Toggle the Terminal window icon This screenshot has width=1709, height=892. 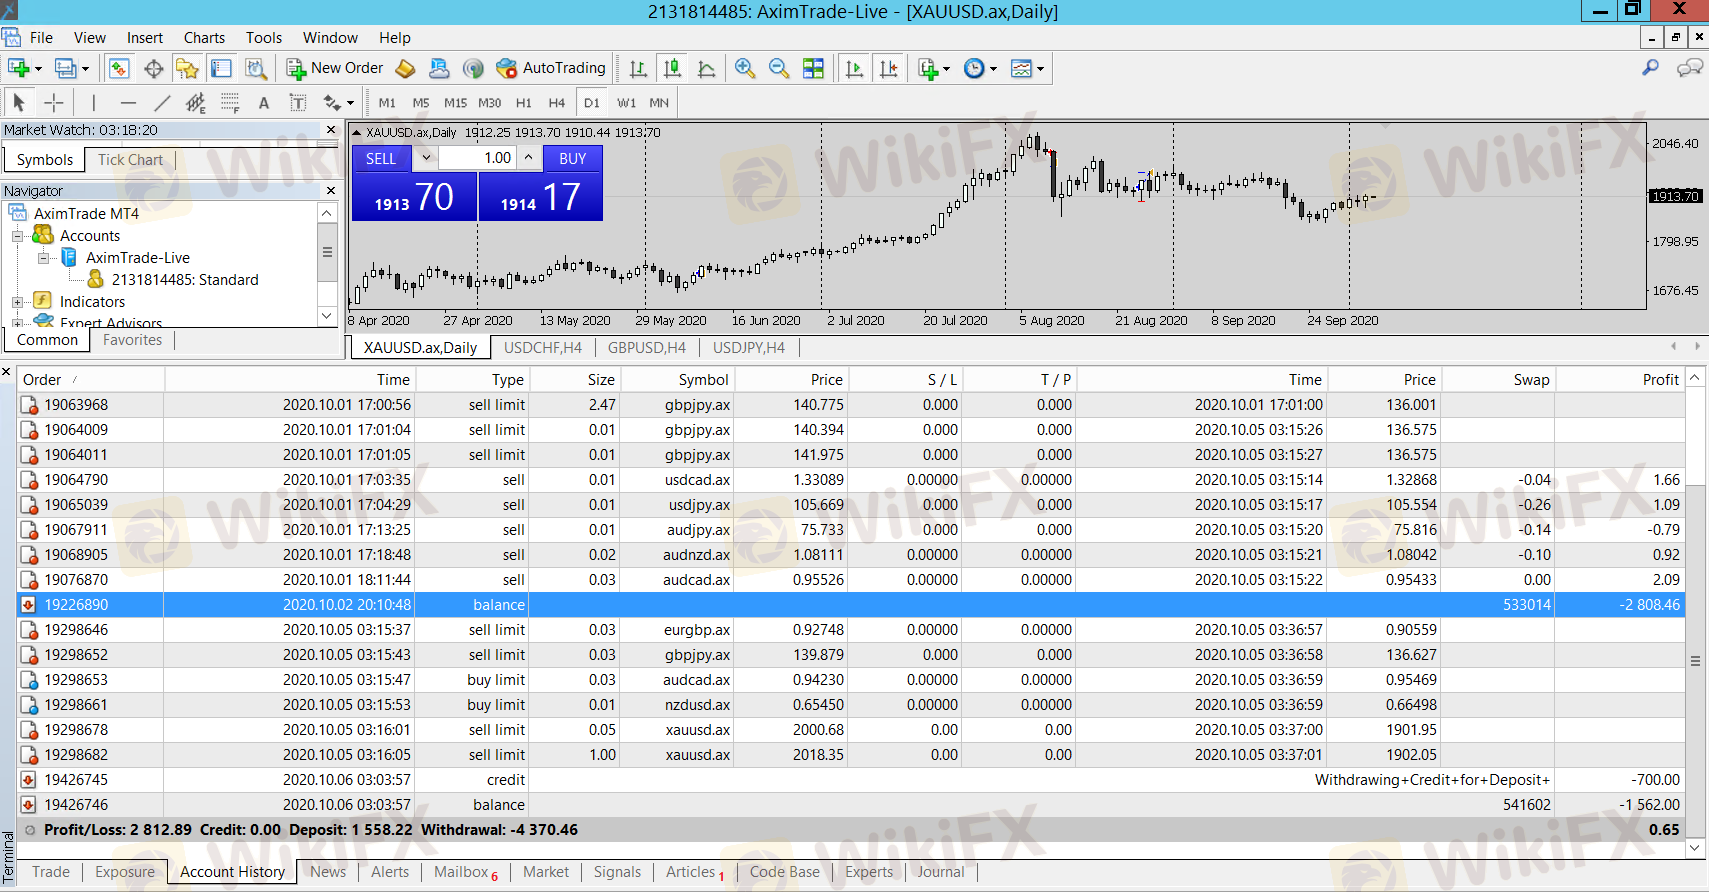pos(221,68)
